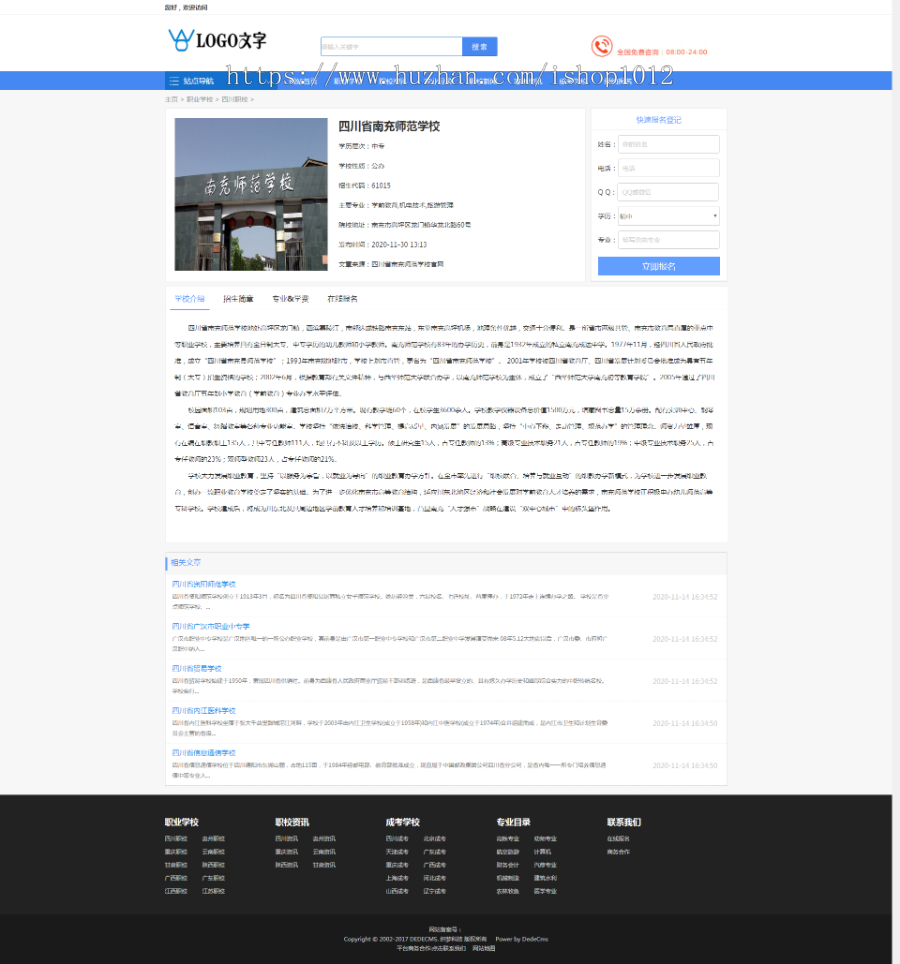Screen dimensions: 900x964
Task: Click 商务合作 under 联系我们
Action: click(x=618, y=852)
